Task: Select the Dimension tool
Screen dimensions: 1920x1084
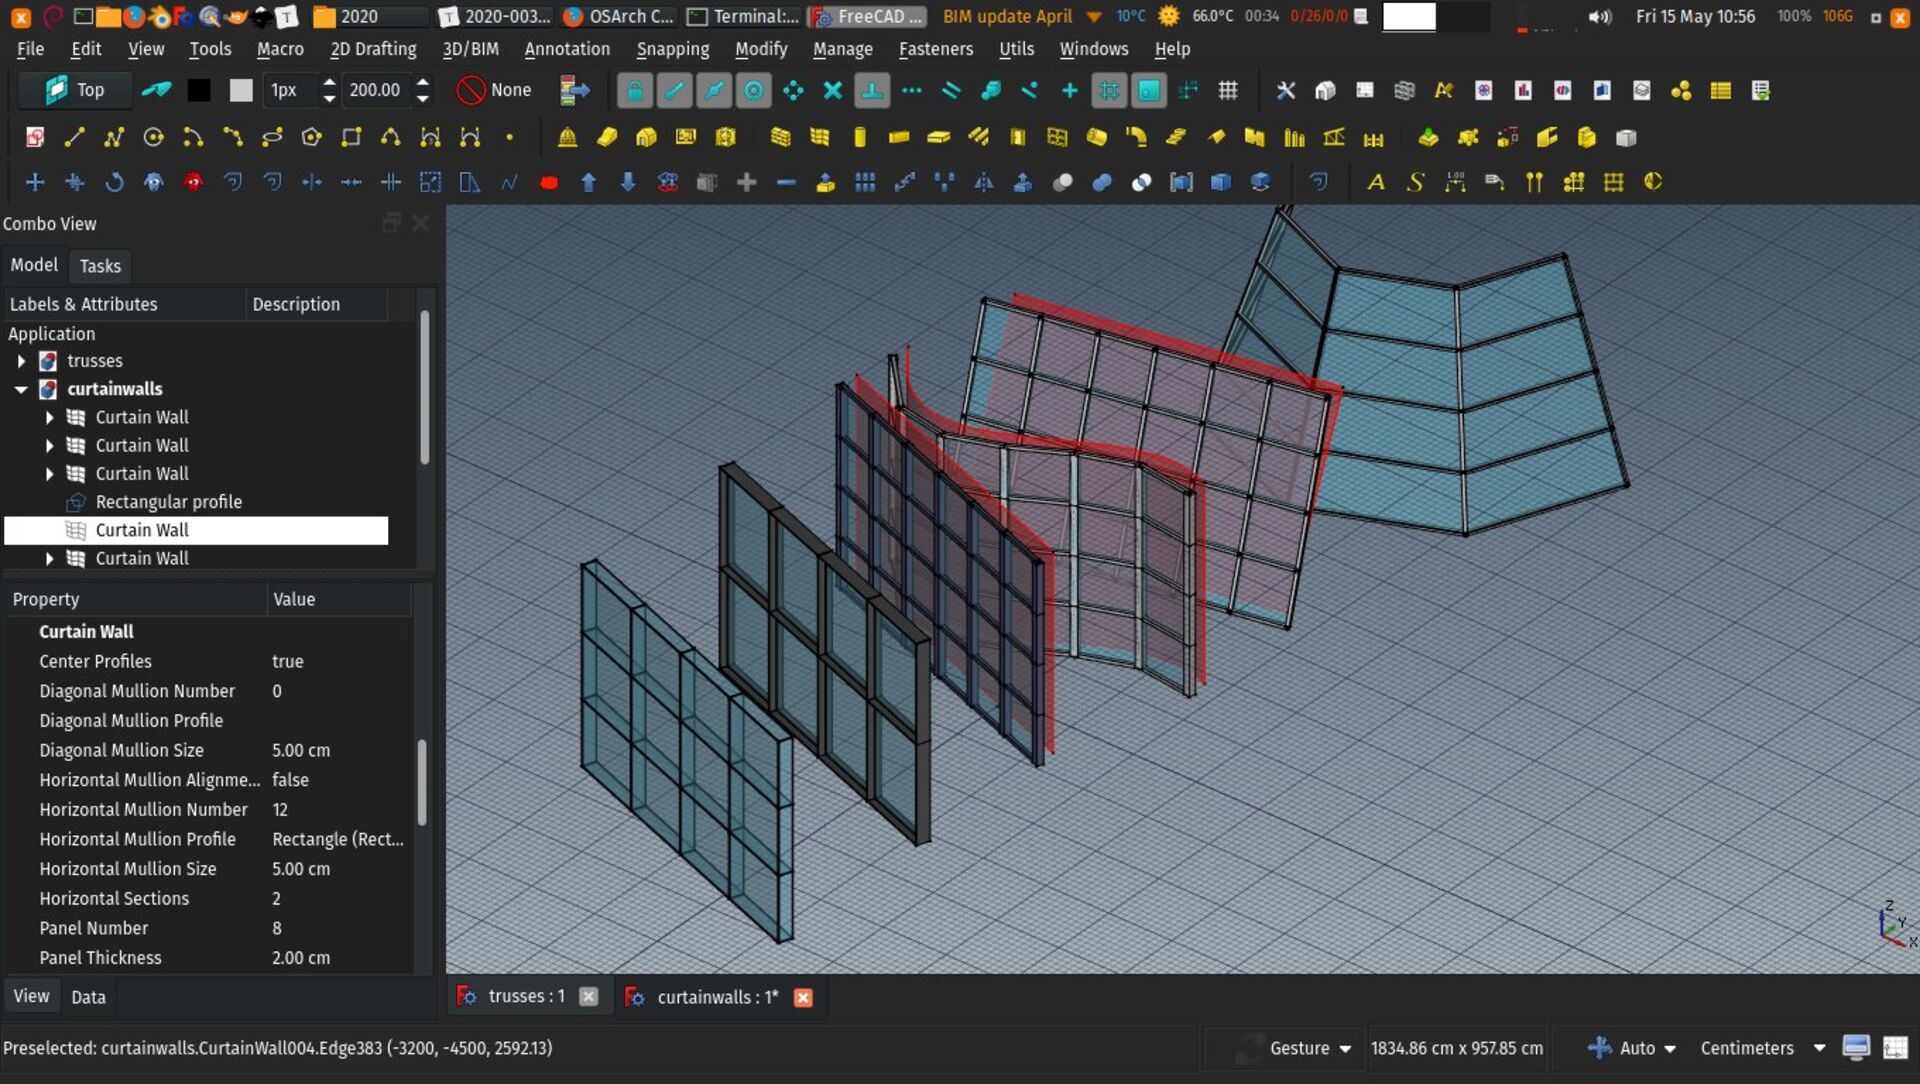Action: [x=1455, y=182]
